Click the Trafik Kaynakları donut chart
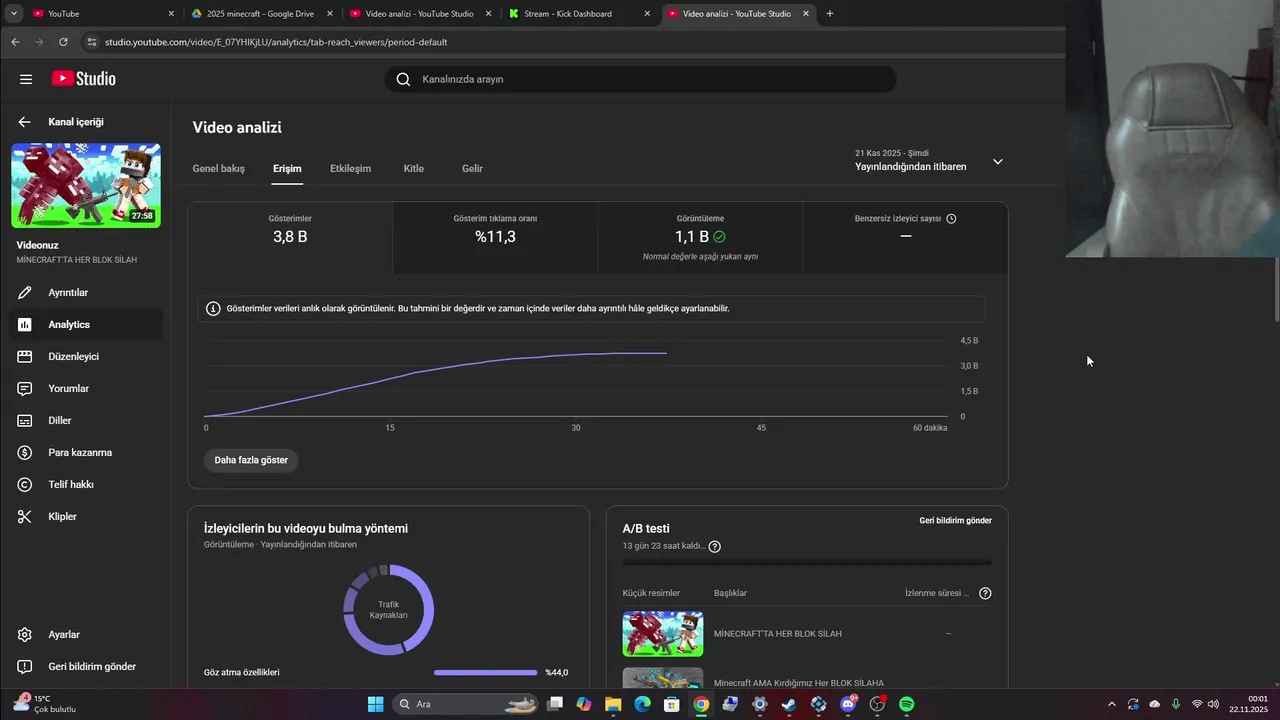 point(388,610)
